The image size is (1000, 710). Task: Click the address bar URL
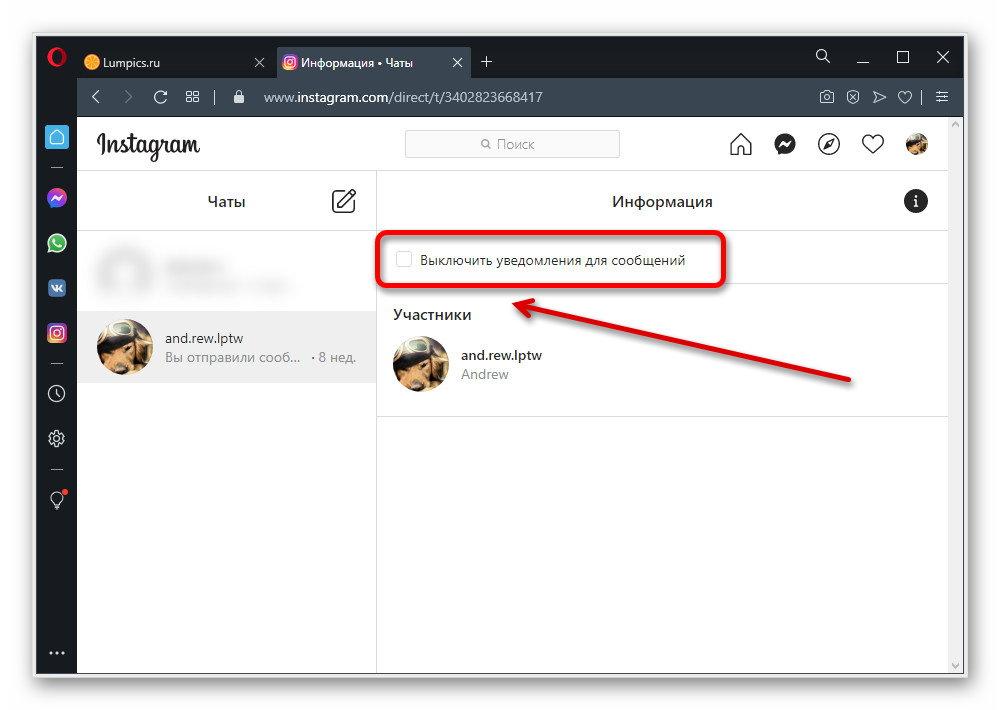tap(403, 97)
